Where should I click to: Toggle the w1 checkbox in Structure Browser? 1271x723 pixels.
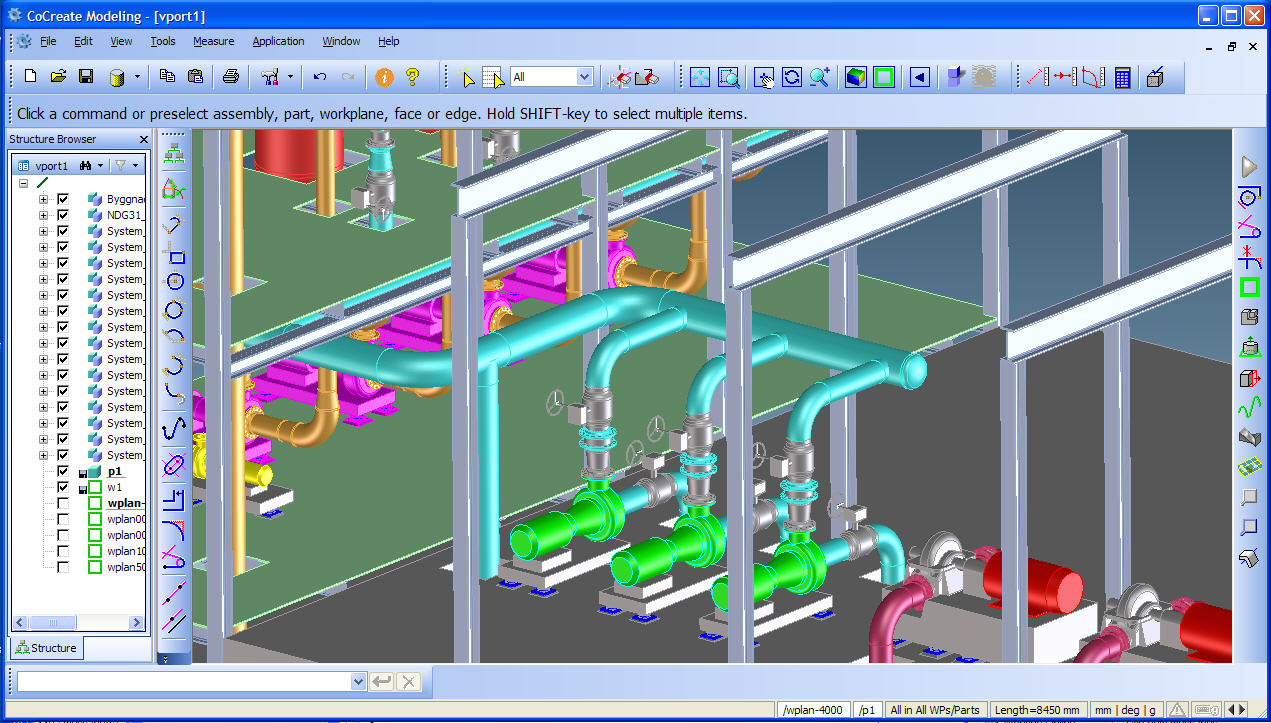pos(64,487)
